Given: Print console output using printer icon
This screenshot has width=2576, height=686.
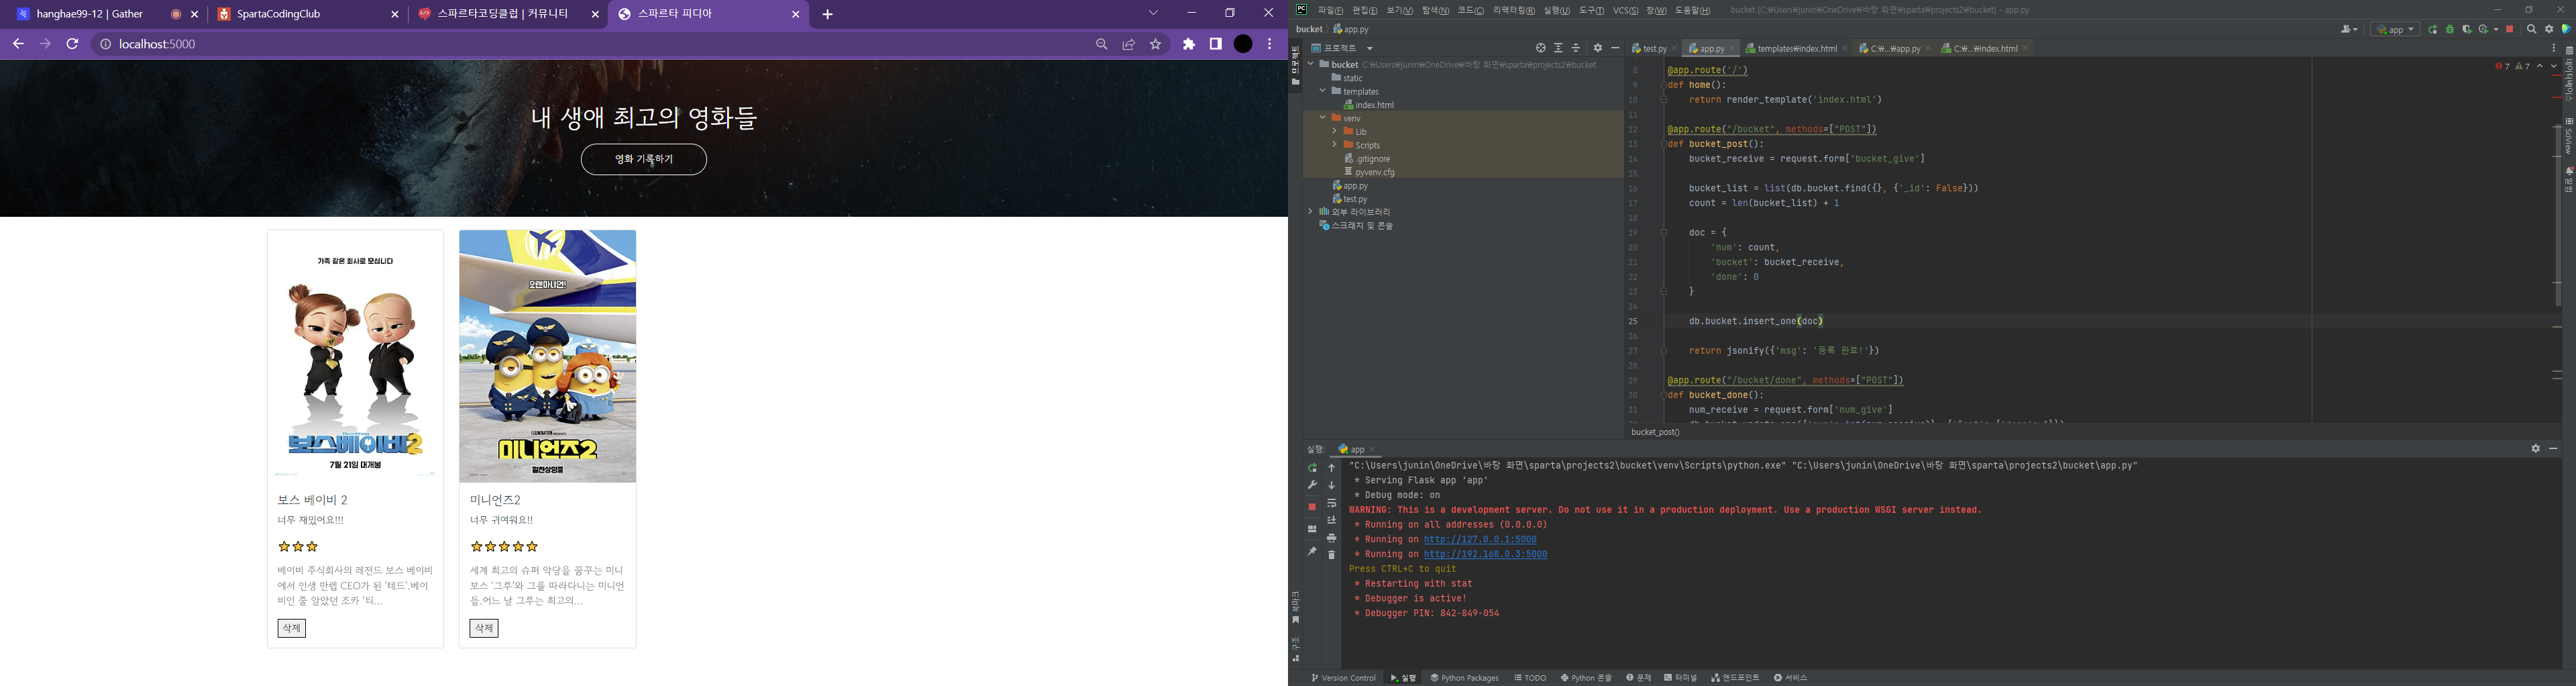Looking at the screenshot, I should point(1332,538).
